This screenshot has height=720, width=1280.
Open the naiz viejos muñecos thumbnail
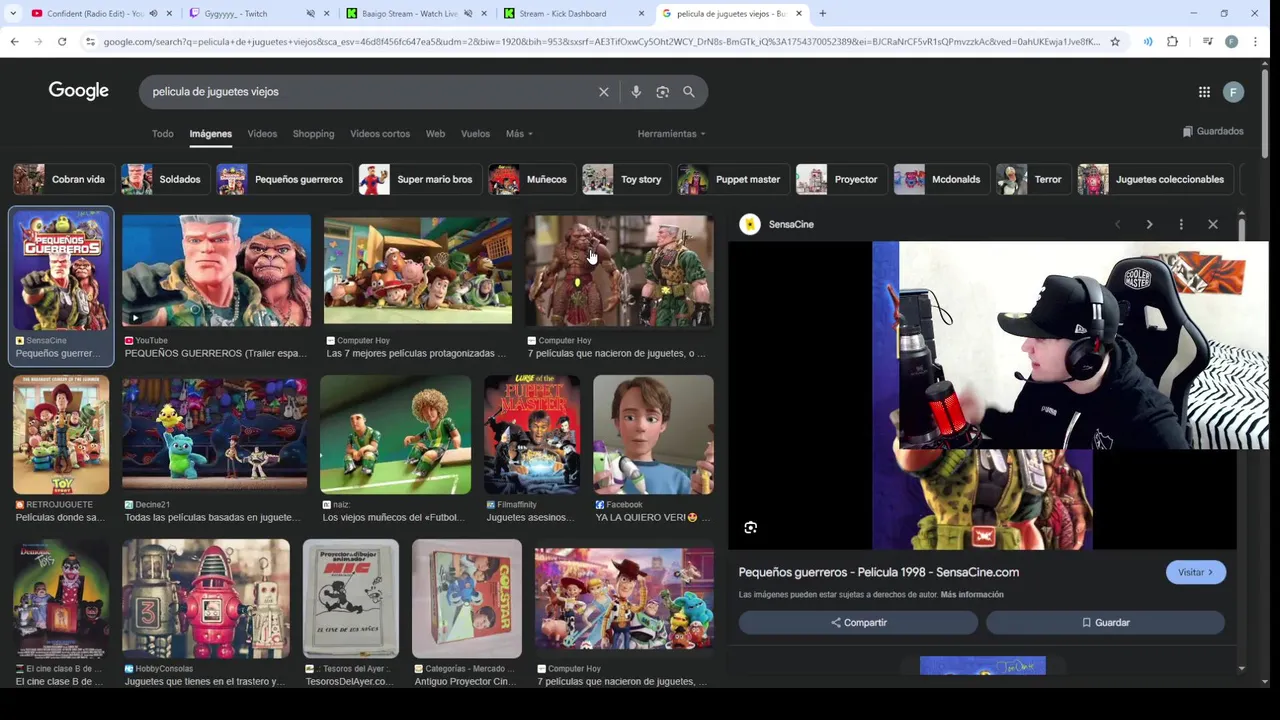(x=395, y=434)
